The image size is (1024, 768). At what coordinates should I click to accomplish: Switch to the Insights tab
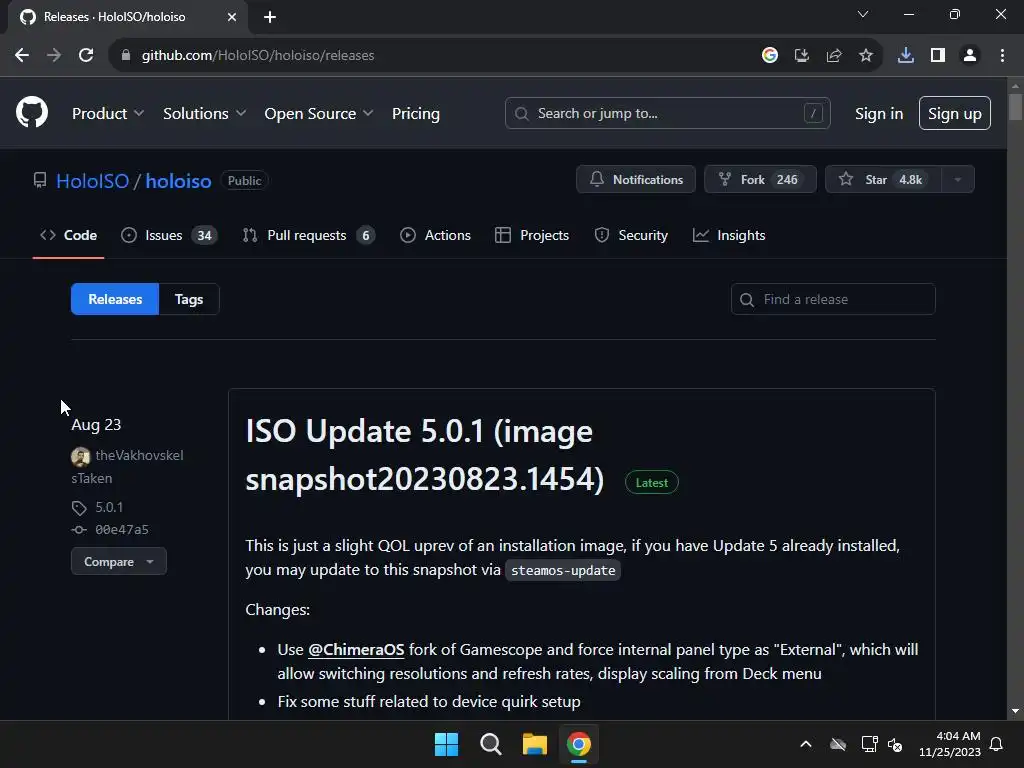coord(729,235)
